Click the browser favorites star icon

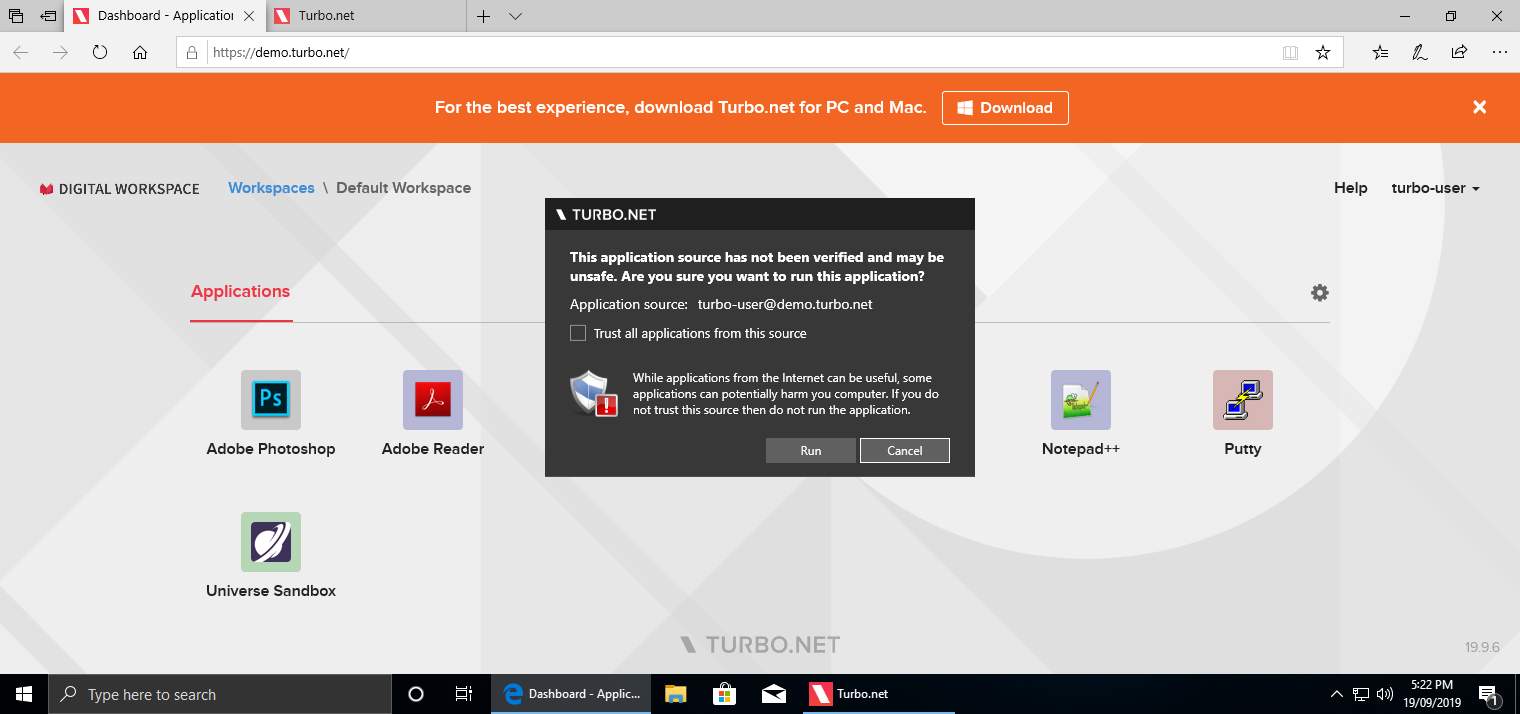pyautogui.click(x=1323, y=53)
